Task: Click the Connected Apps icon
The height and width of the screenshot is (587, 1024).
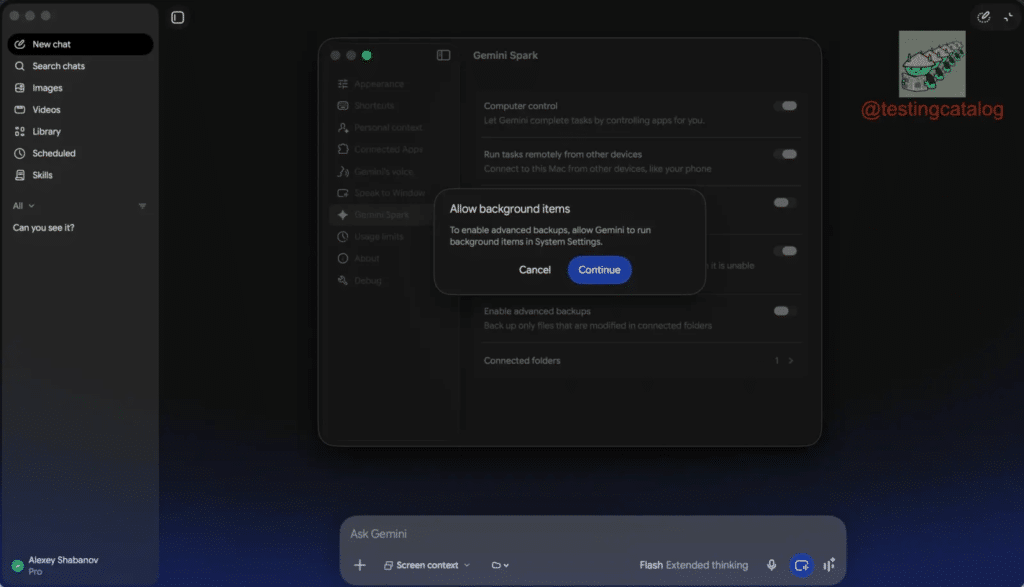Action: point(343,150)
